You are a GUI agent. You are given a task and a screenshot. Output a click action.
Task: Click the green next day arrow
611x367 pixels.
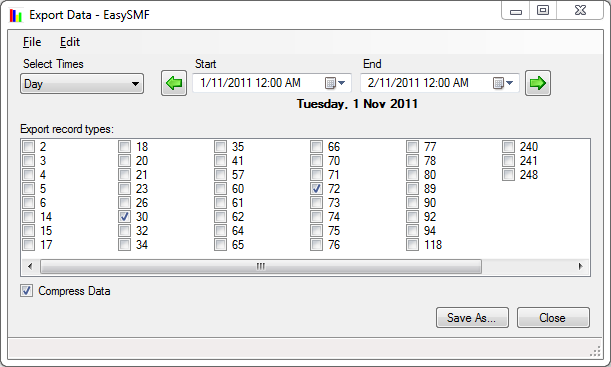[538, 83]
